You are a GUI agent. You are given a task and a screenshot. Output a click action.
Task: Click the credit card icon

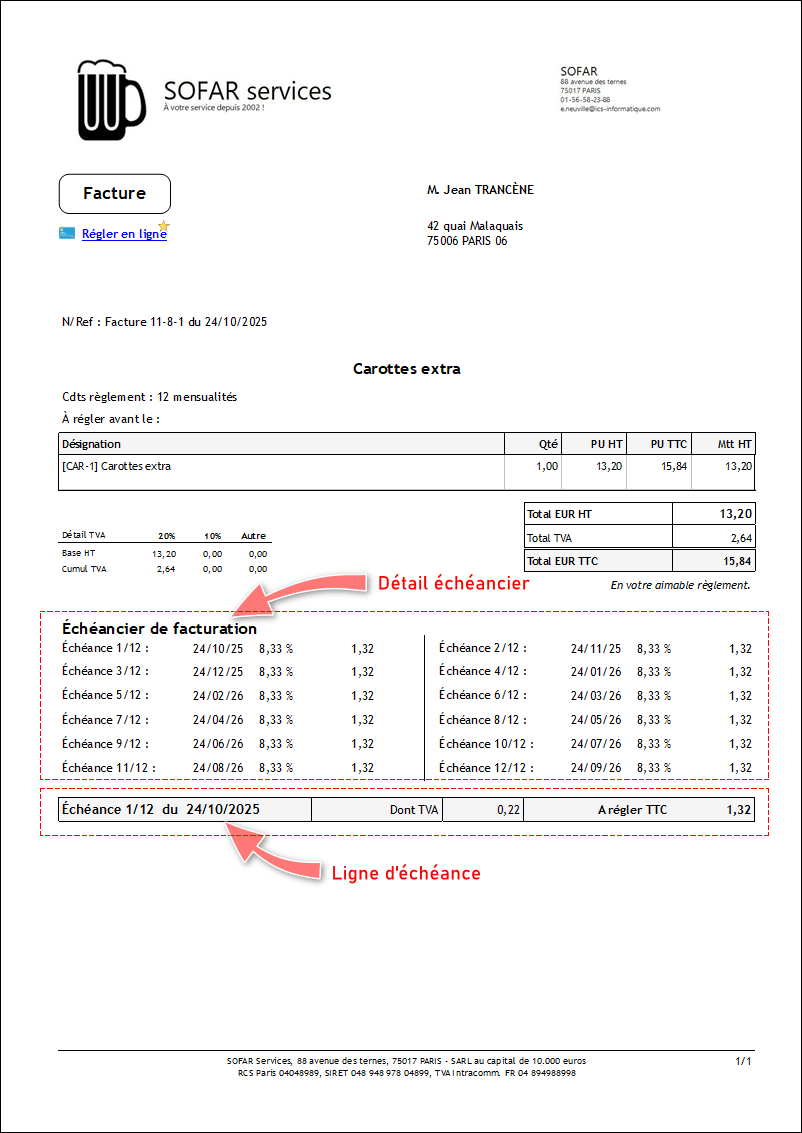(67, 234)
